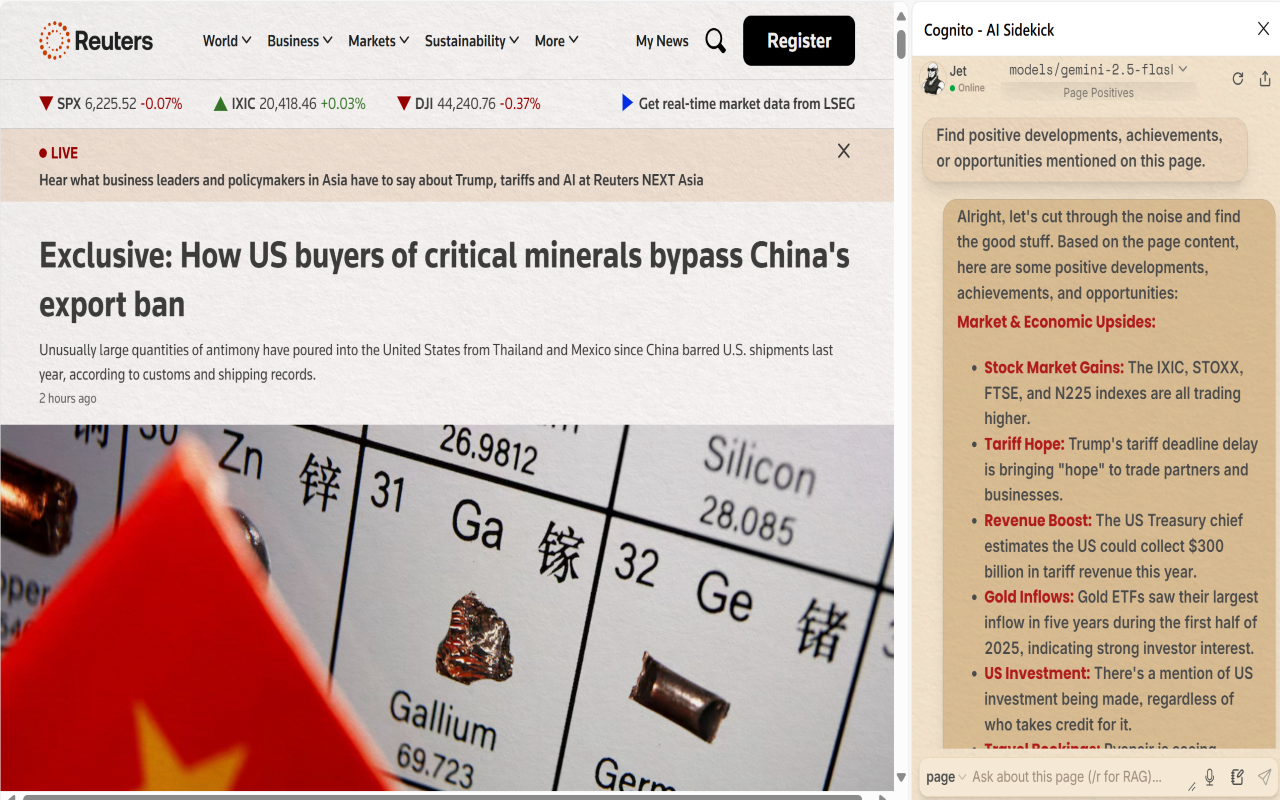Screen dimensions: 1280x800
Task: Open the SPX 6,225.52 ticker
Action: 111,103
